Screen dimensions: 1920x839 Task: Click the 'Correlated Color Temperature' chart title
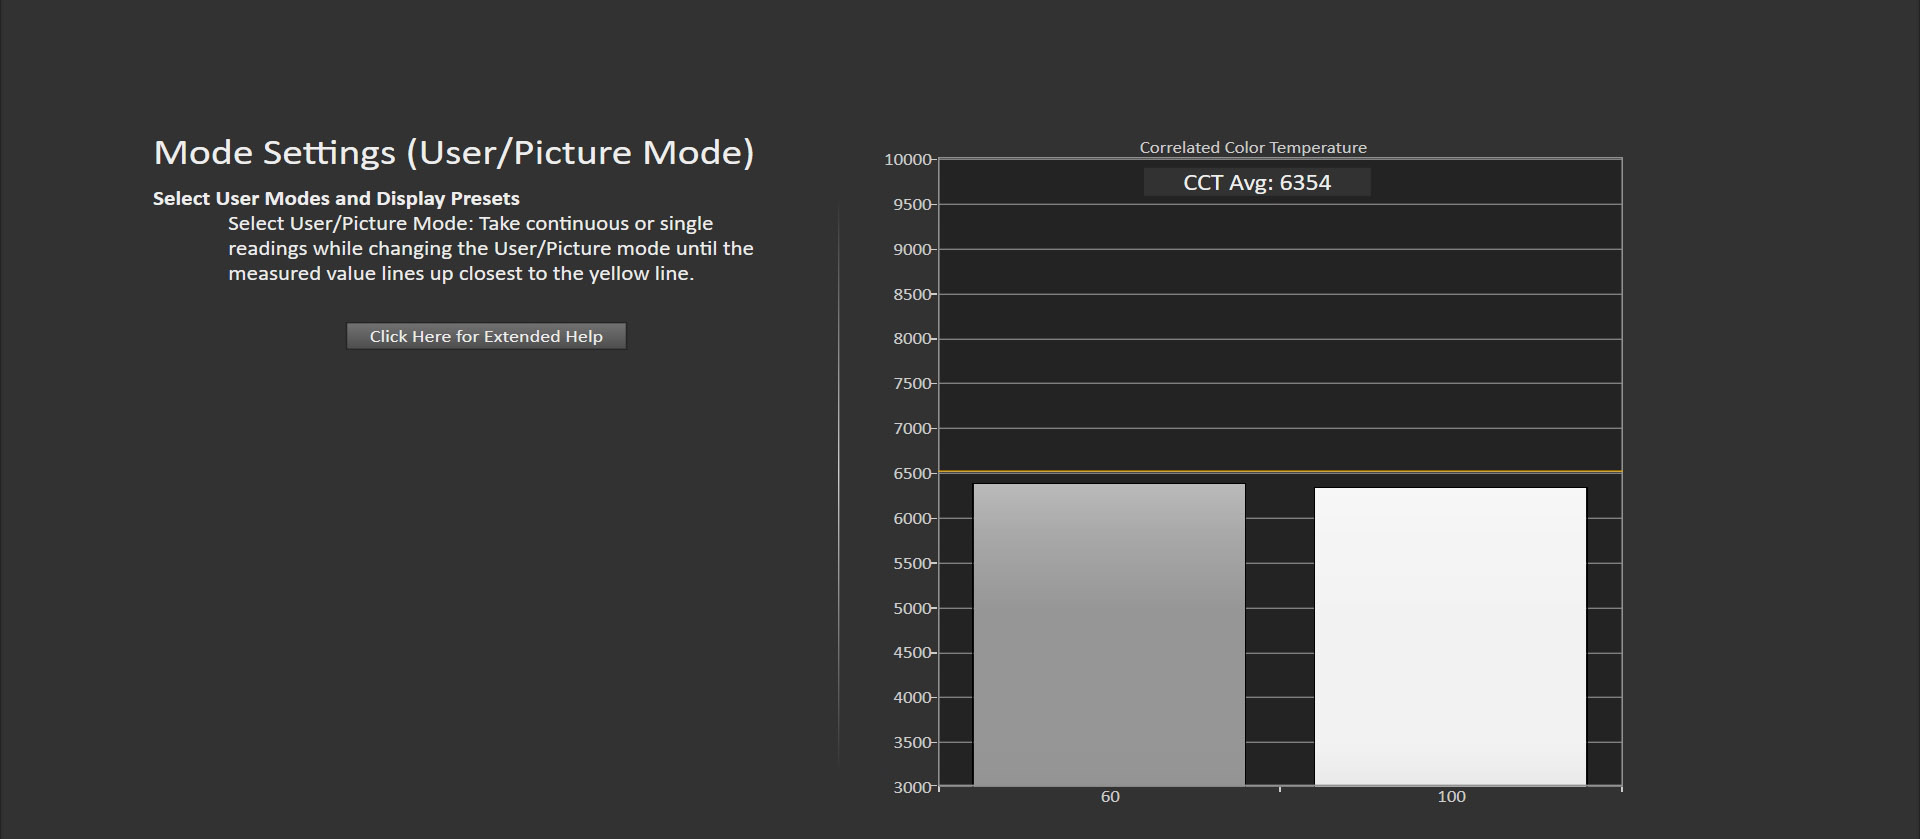pos(1253,147)
